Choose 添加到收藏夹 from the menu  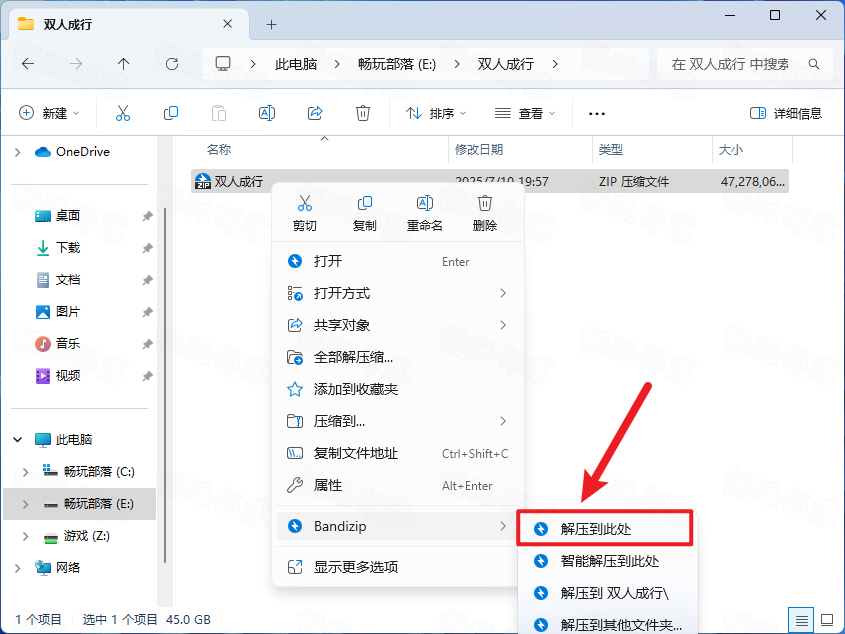(397, 389)
